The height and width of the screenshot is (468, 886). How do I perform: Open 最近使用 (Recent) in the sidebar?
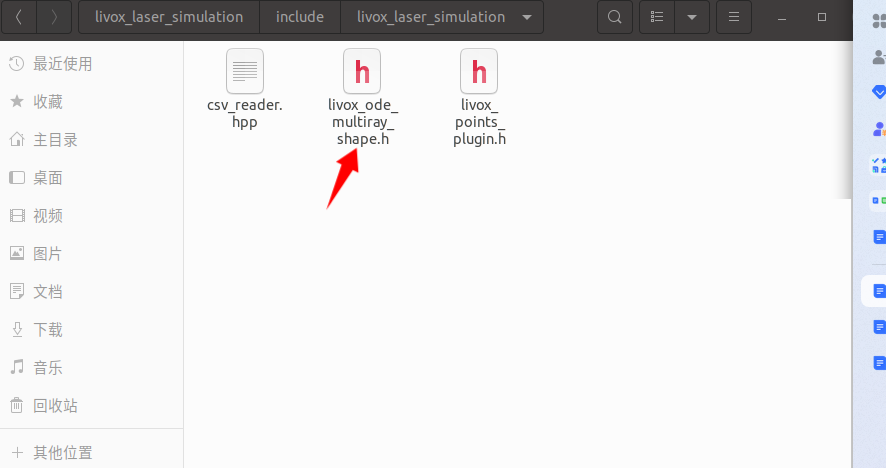(92, 64)
